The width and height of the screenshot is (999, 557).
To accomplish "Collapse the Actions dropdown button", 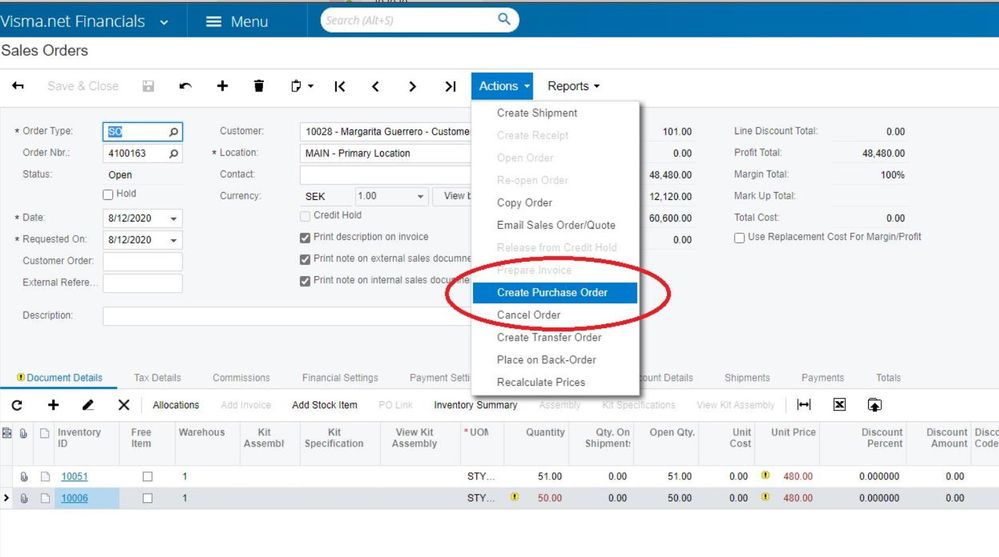I will click(x=502, y=86).
